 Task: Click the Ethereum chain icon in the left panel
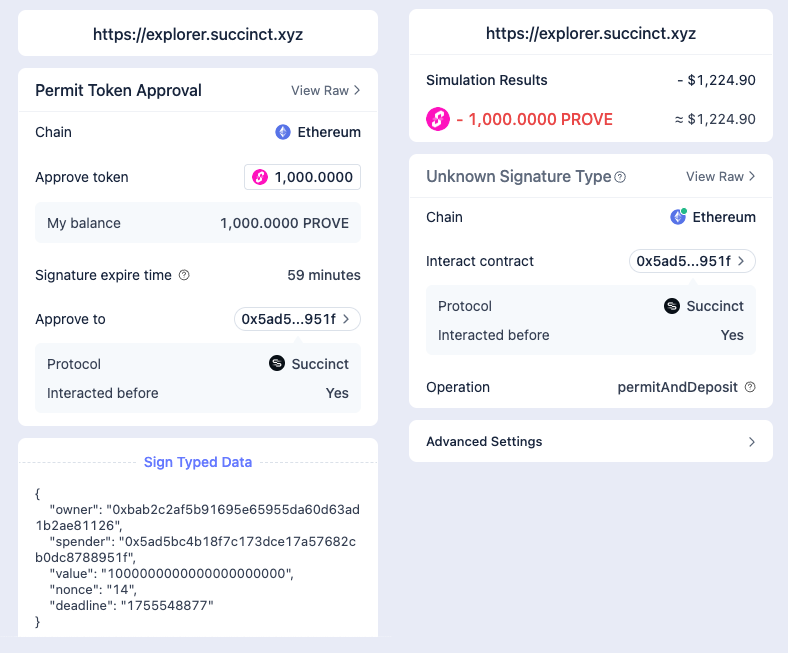pyautogui.click(x=283, y=132)
